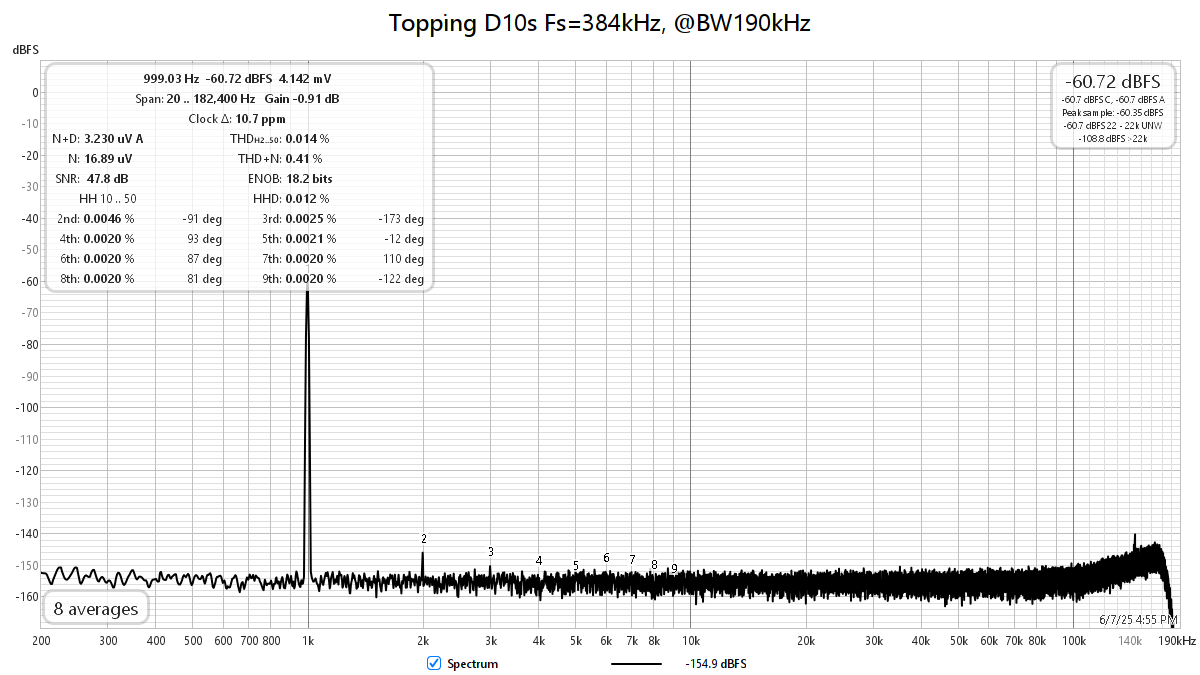Image resolution: width=1200 pixels, height=675 pixels.
Task: Click the N: 16.89 uV noise value
Action: coord(108,159)
